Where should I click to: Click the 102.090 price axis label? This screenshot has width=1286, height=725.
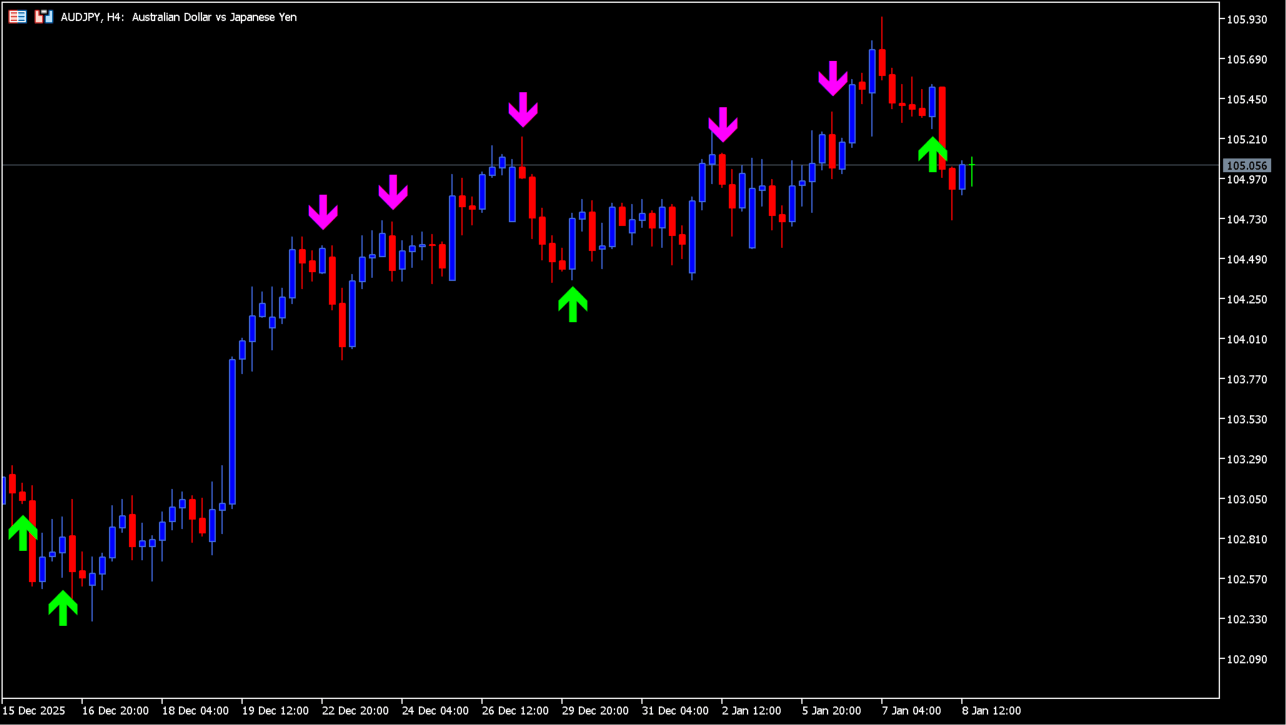pos(1246,659)
